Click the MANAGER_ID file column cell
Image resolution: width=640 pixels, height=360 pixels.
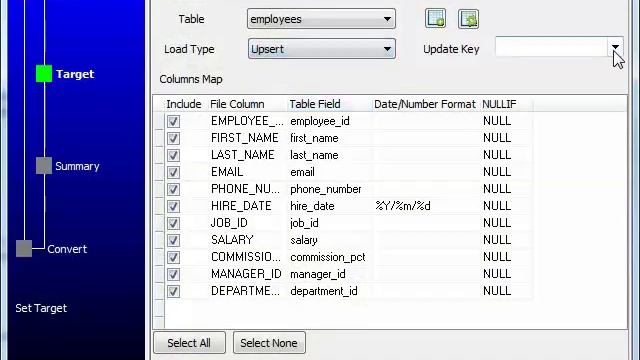[247, 274]
